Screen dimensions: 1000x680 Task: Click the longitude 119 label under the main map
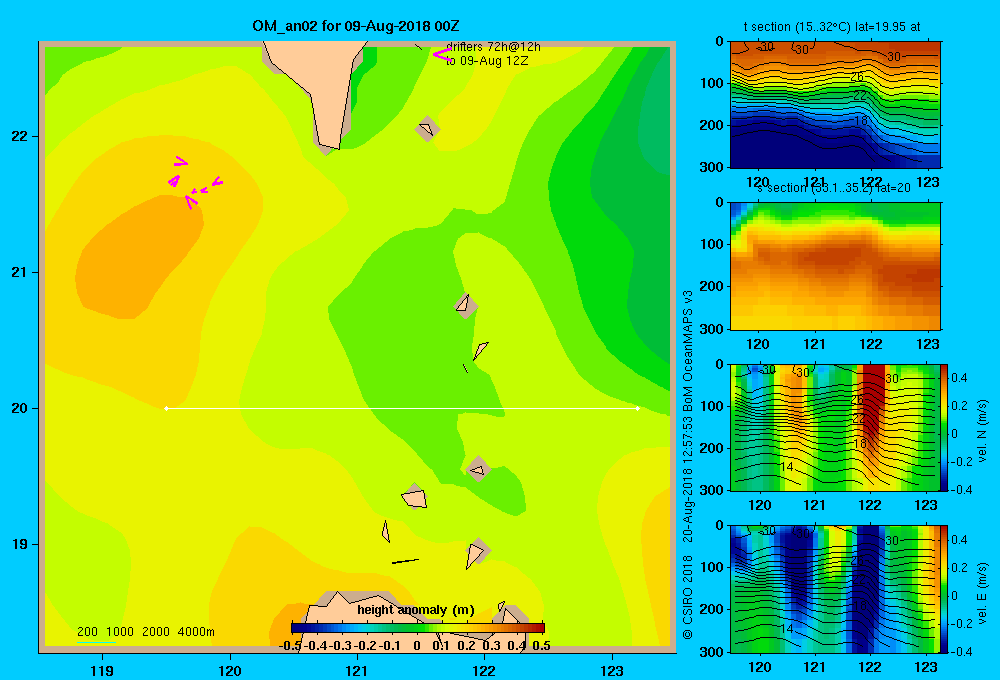[102, 671]
